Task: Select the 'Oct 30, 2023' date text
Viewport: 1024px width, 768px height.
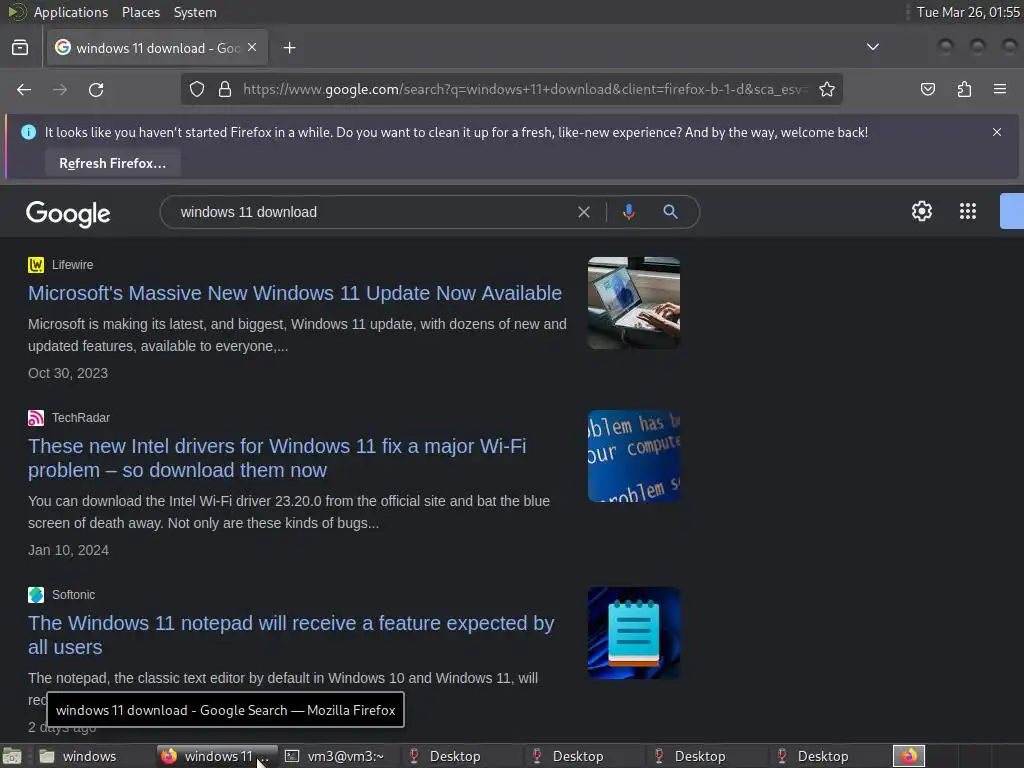Action: pos(68,373)
